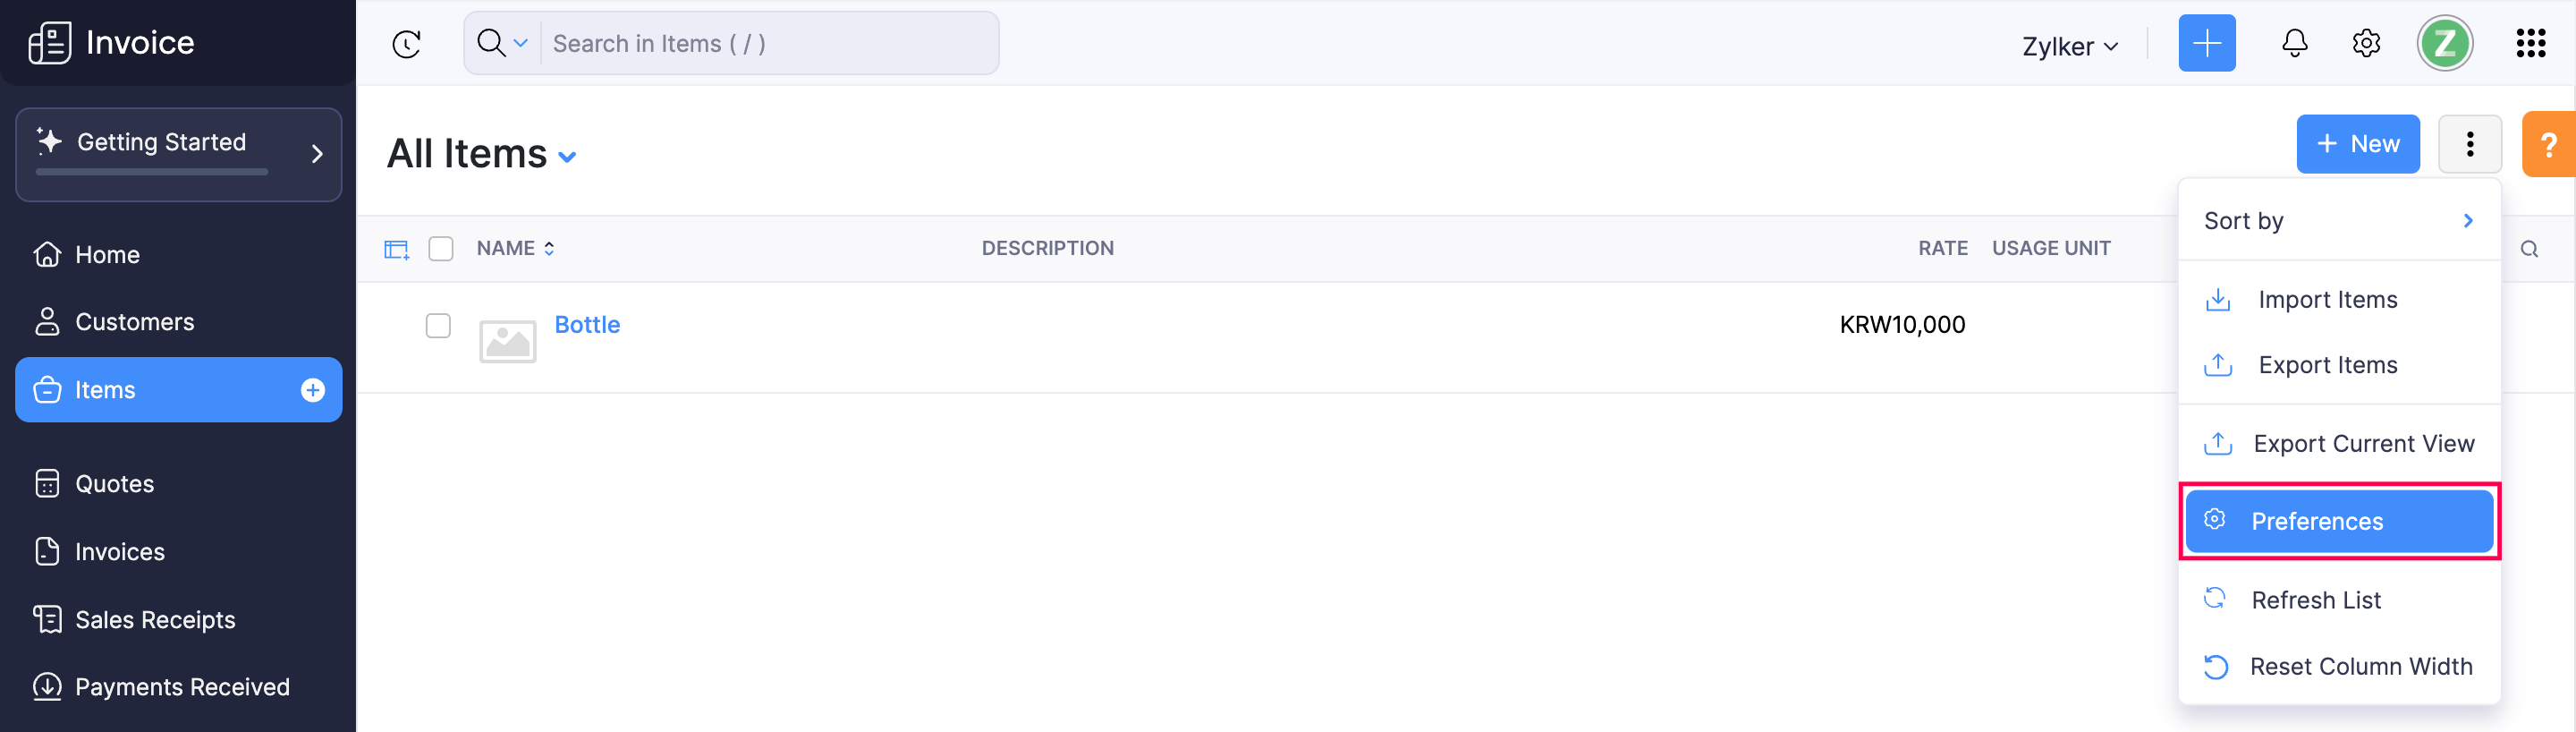Screen dimensions: 2576x732
Task: Click the column customization icon in the table header
Action: coord(396,248)
